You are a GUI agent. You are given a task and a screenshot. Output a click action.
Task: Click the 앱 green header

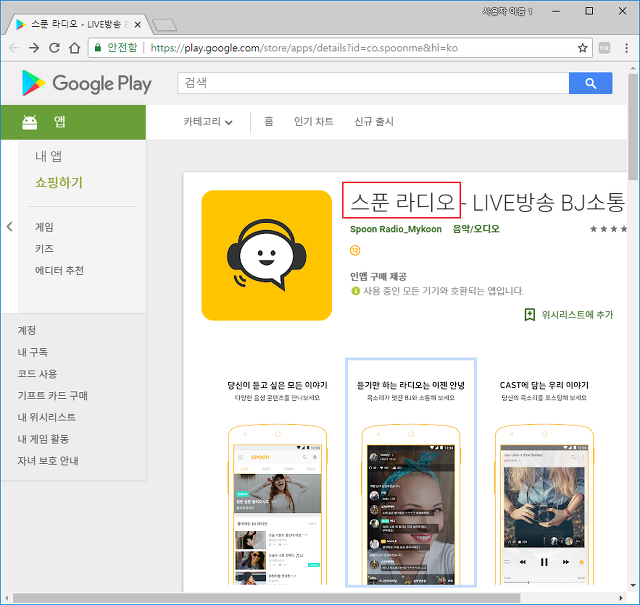click(x=73, y=122)
